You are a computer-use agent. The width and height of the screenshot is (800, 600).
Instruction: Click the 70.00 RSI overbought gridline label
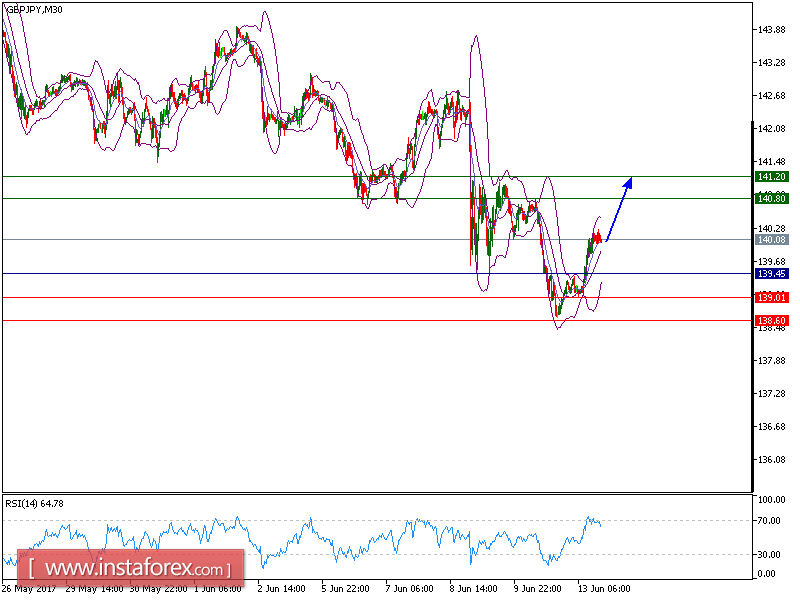766,521
